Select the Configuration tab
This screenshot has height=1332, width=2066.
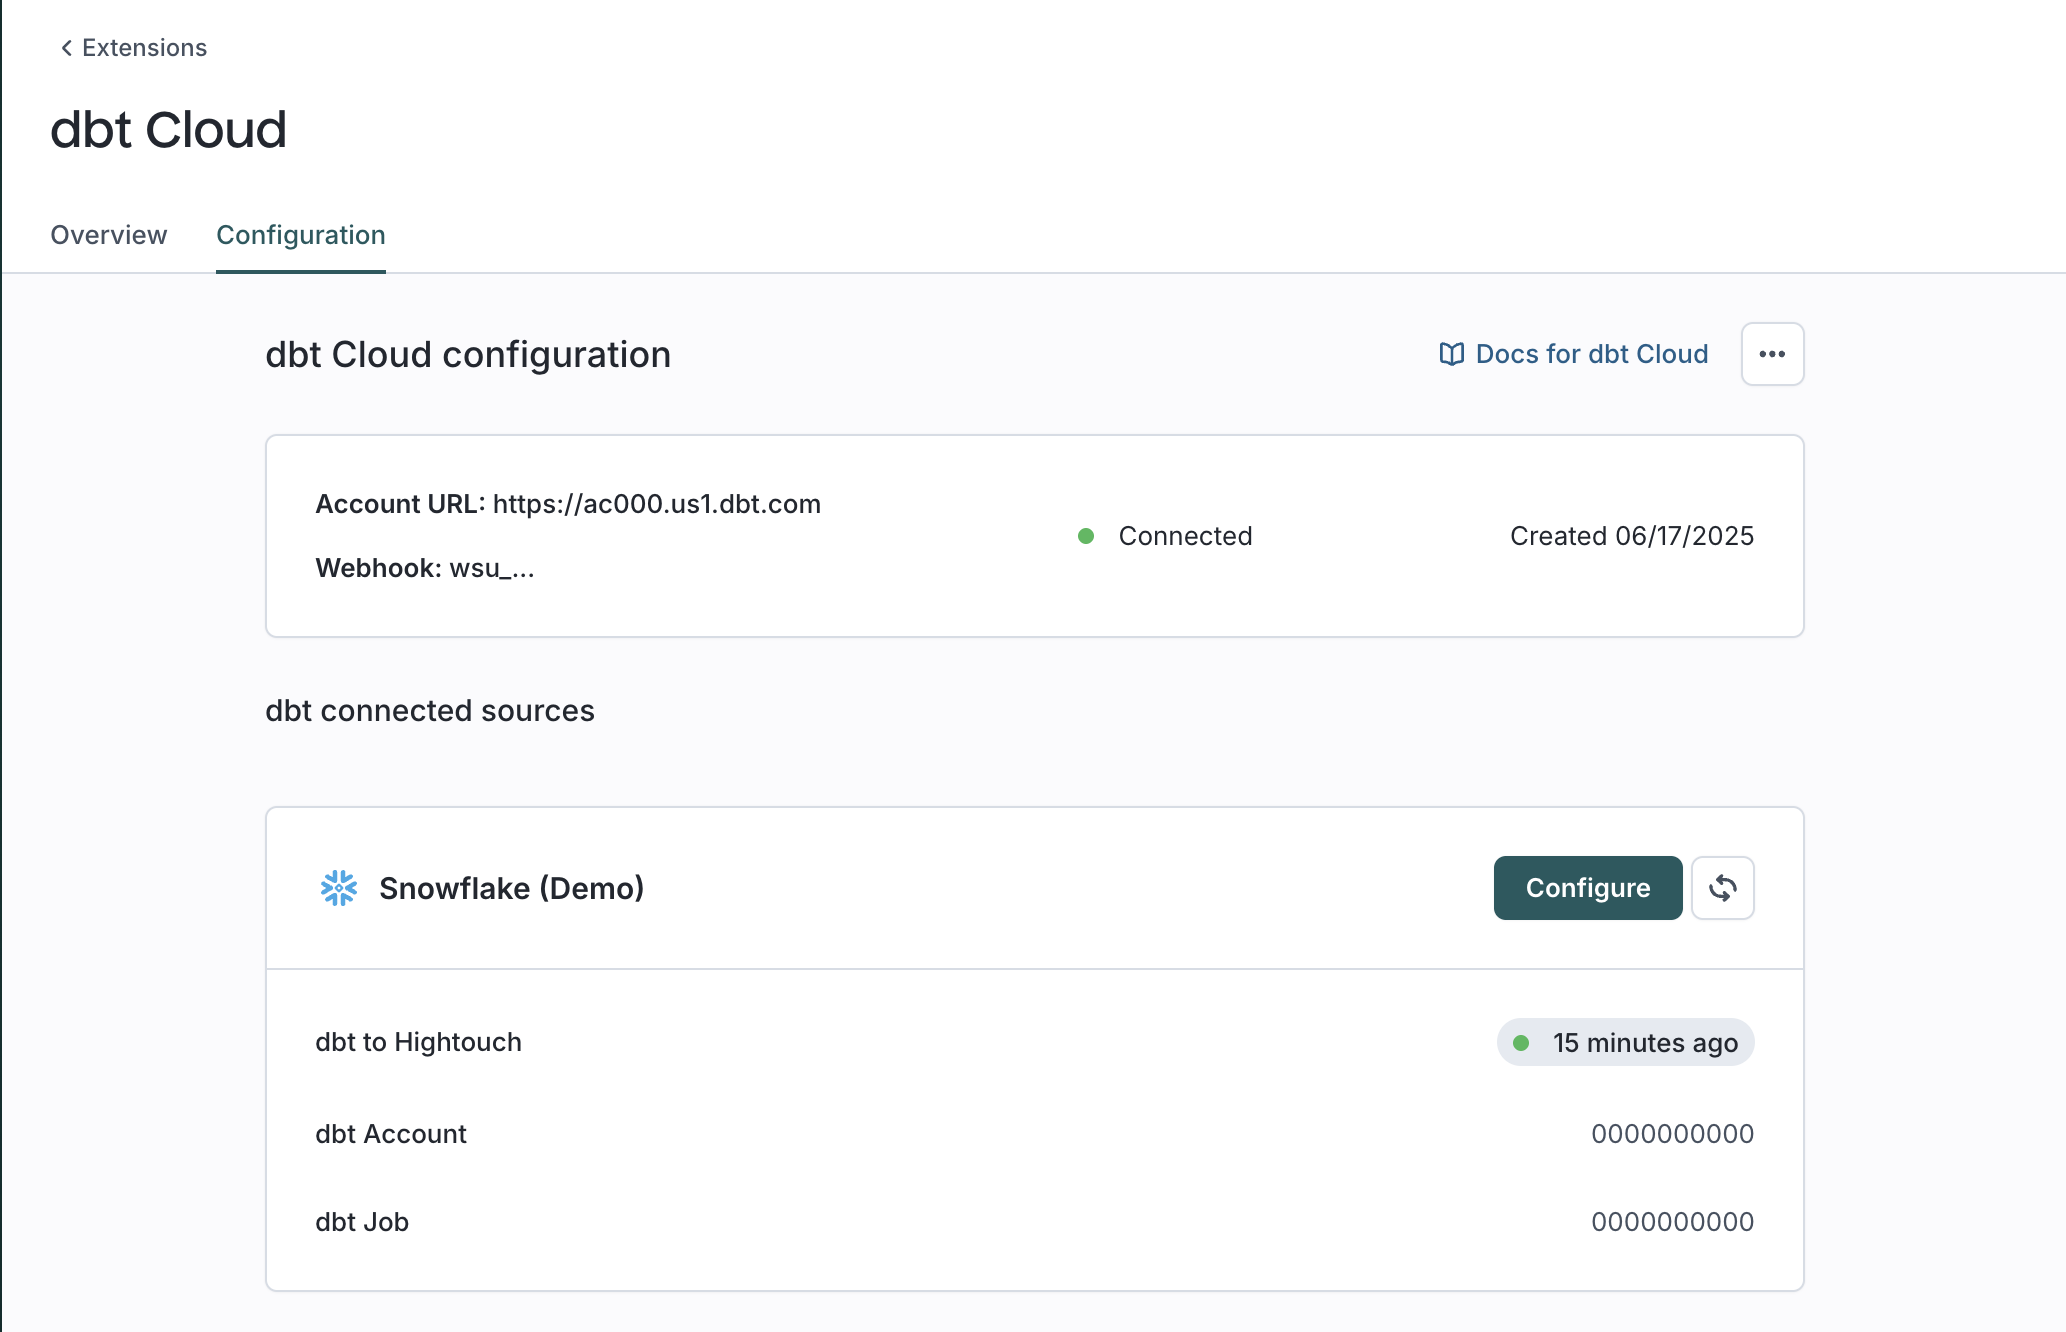click(x=301, y=235)
